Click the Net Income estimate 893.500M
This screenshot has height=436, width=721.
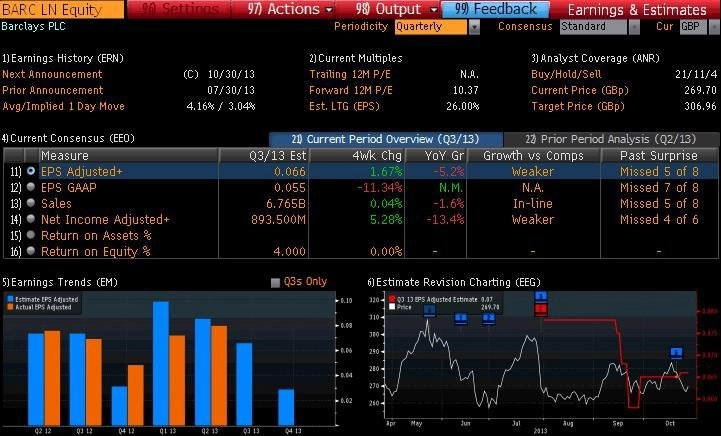(x=278, y=219)
